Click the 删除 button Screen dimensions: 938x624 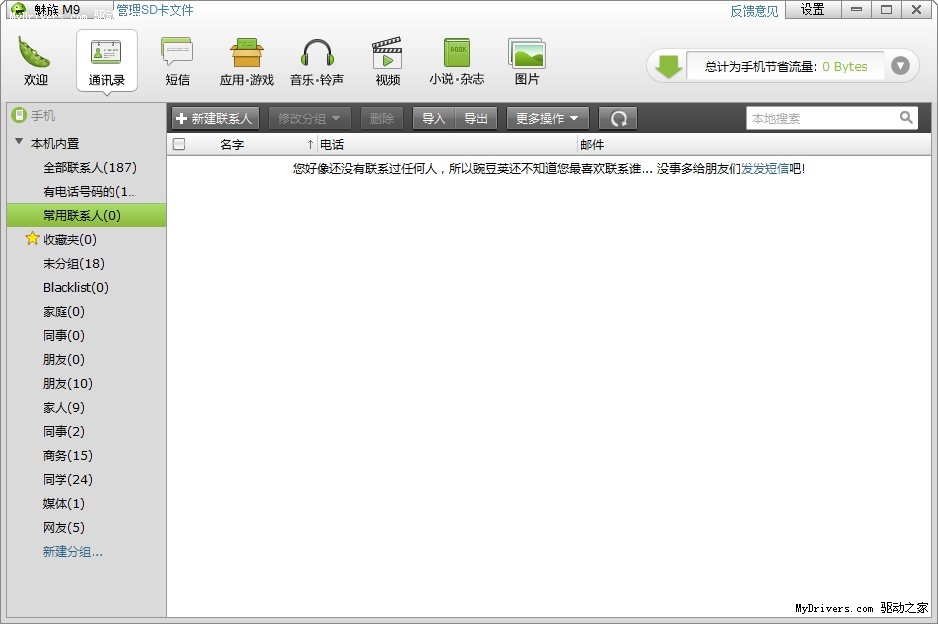click(x=382, y=118)
